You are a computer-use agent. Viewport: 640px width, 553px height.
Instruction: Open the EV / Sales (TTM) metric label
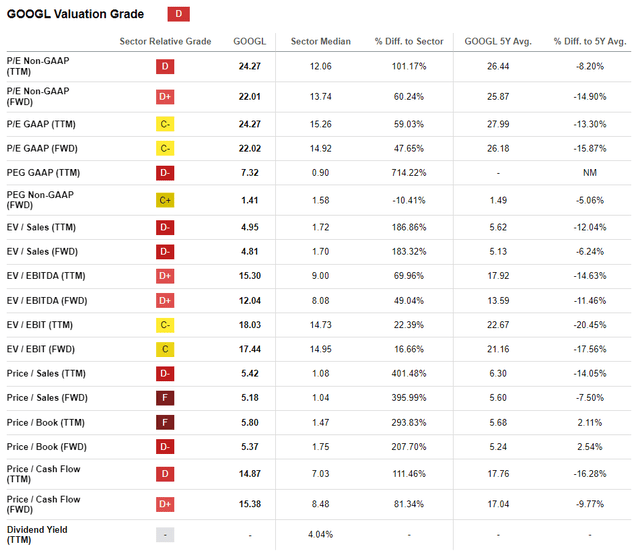coord(42,227)
